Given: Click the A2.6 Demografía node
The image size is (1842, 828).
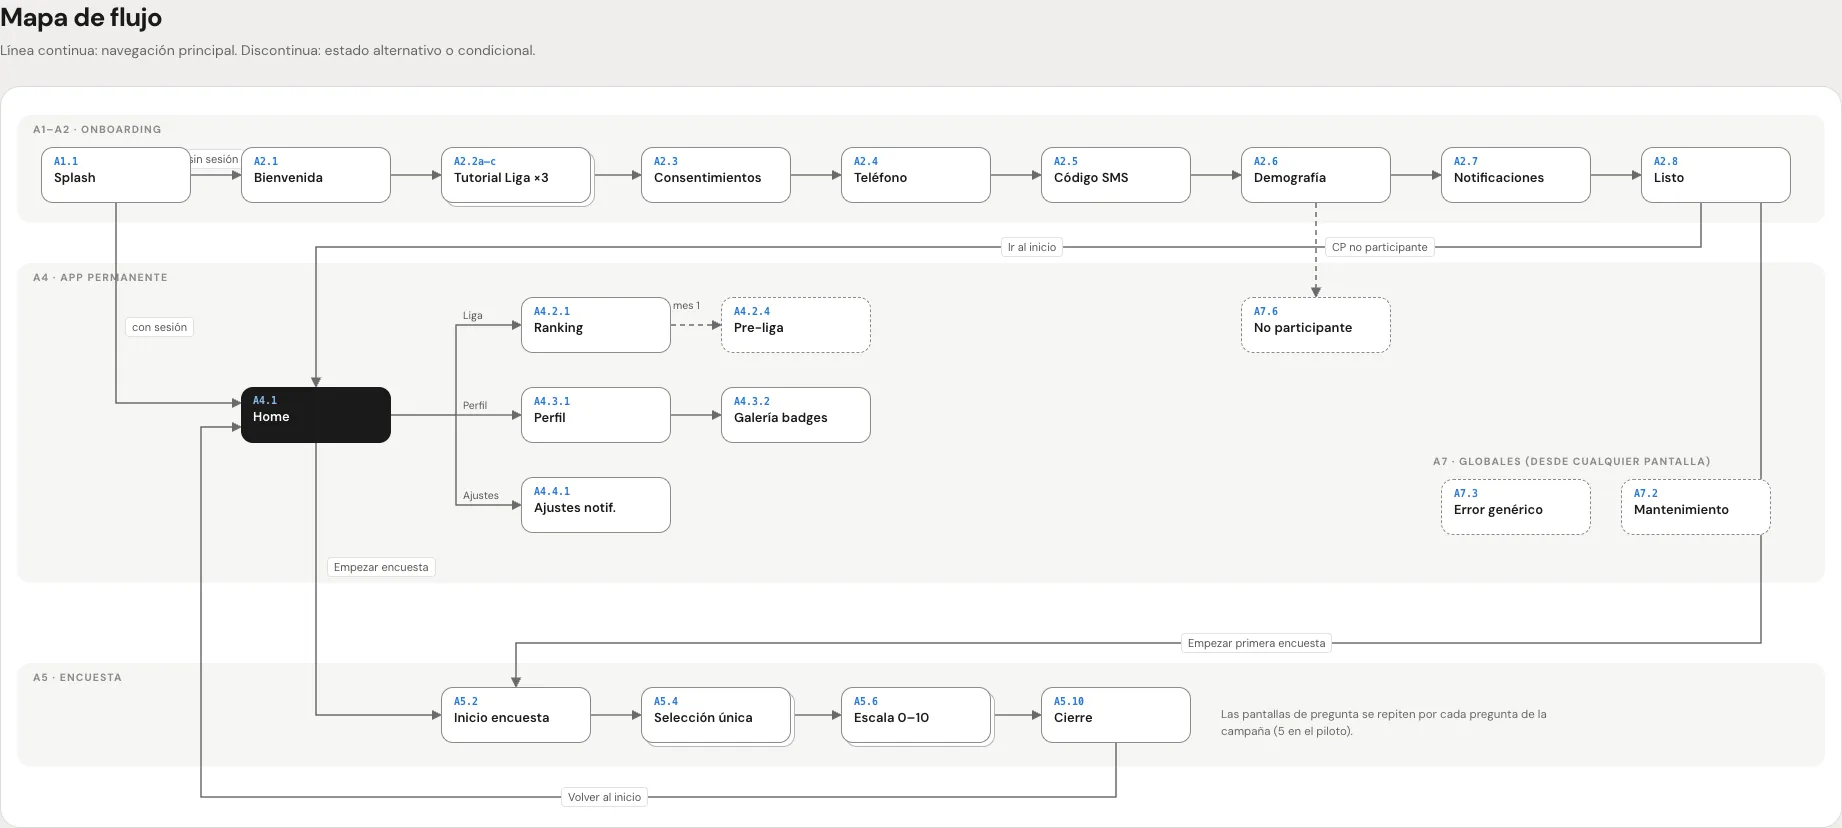Looking at the screenshot, I should pos(1316,175).
